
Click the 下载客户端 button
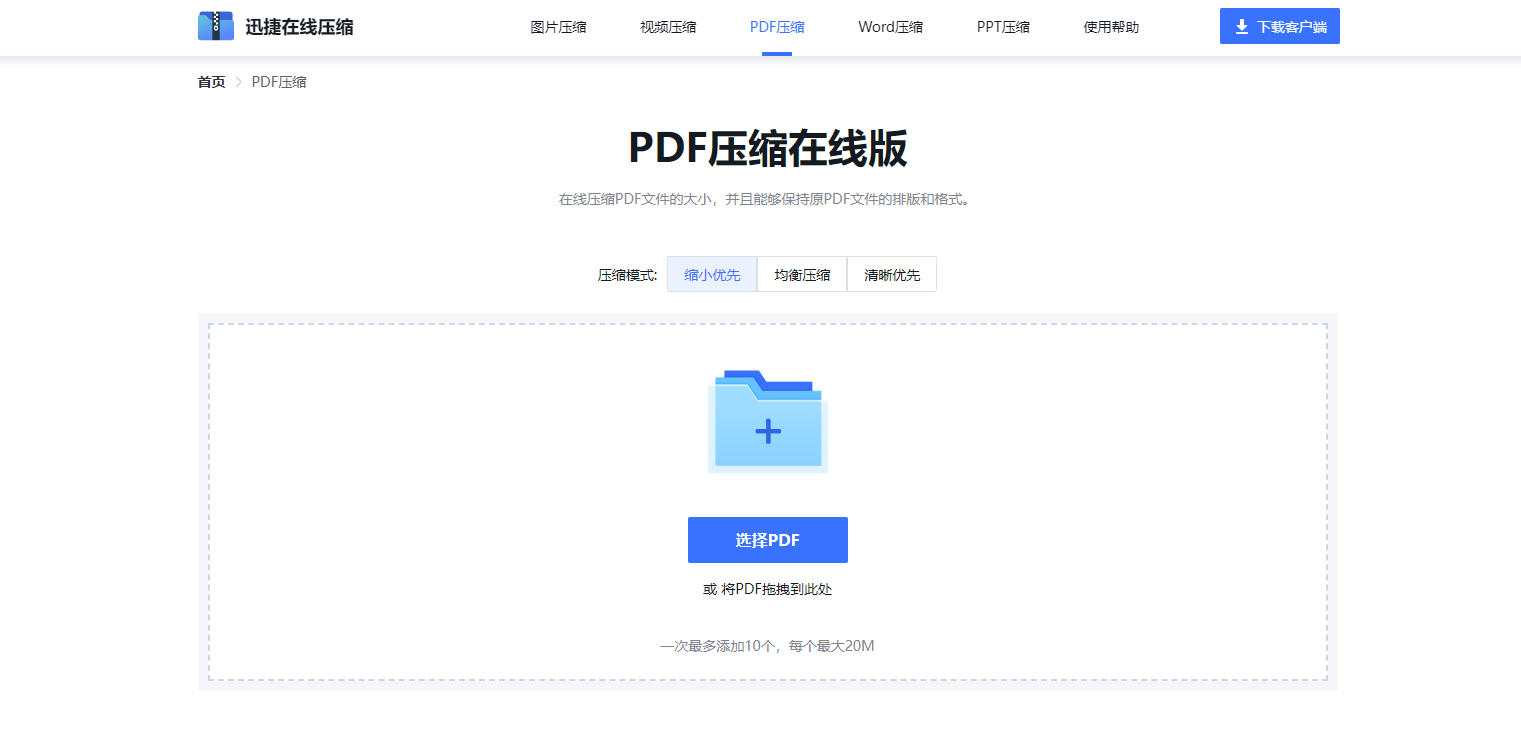(x=1279, y=25)
